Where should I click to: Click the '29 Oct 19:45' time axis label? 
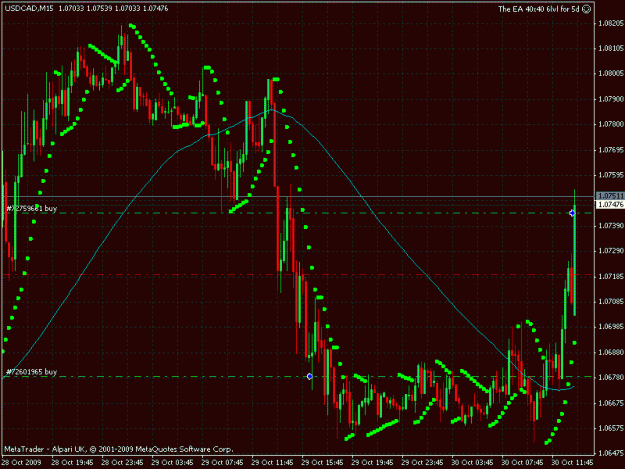click(x=372, y=462)
